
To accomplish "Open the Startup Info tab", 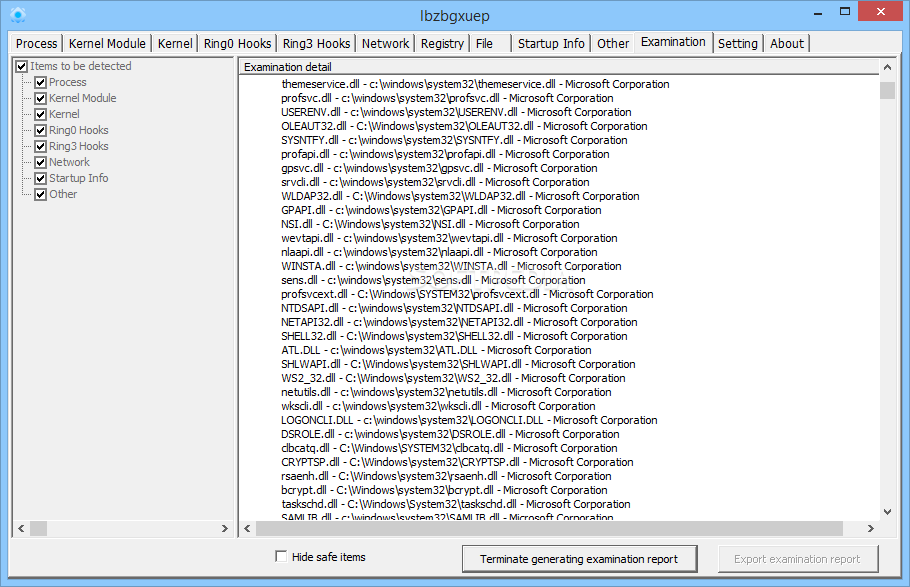I will coord(551,44).
